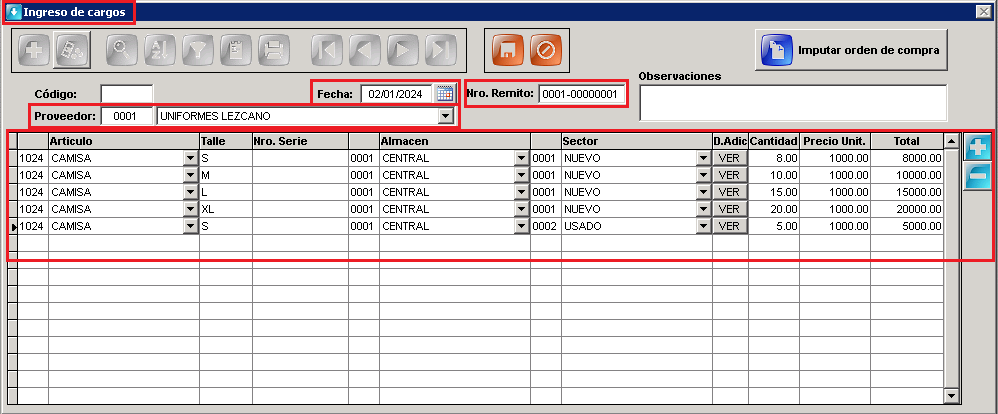Click the Talle cell showing XL

coord(226,209)
